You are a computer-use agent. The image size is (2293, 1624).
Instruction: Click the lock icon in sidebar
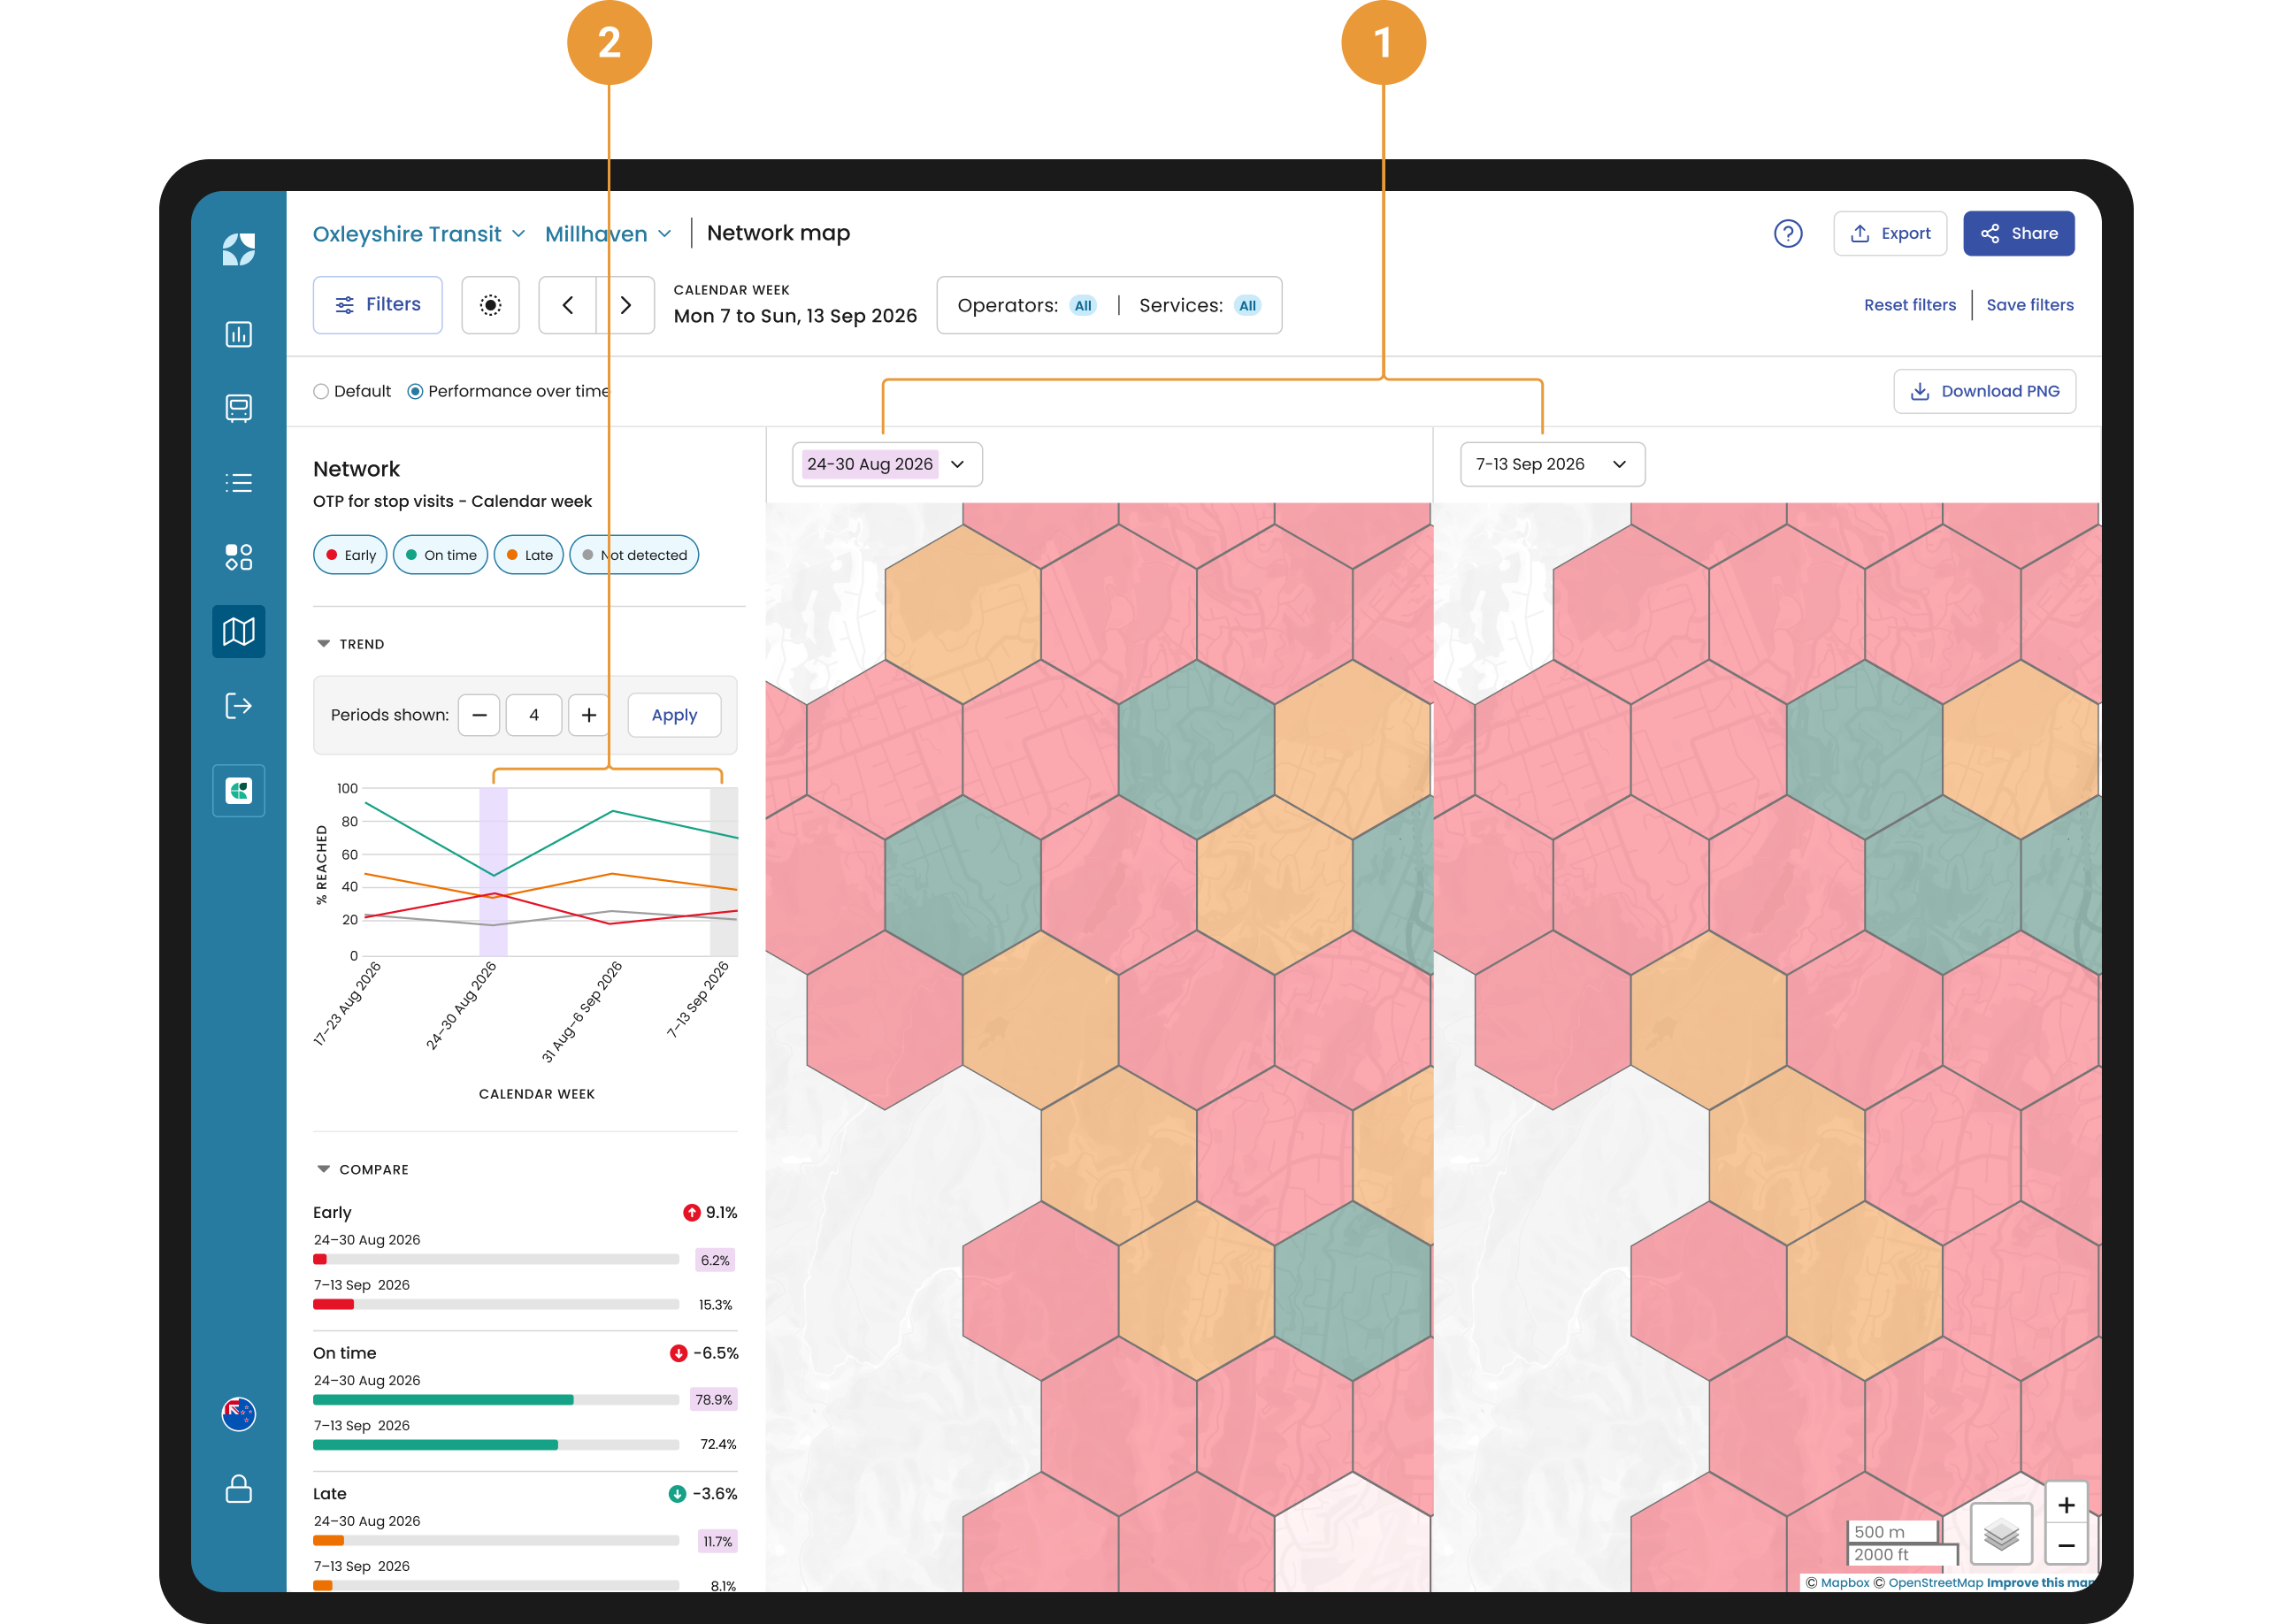(238, 1489)
